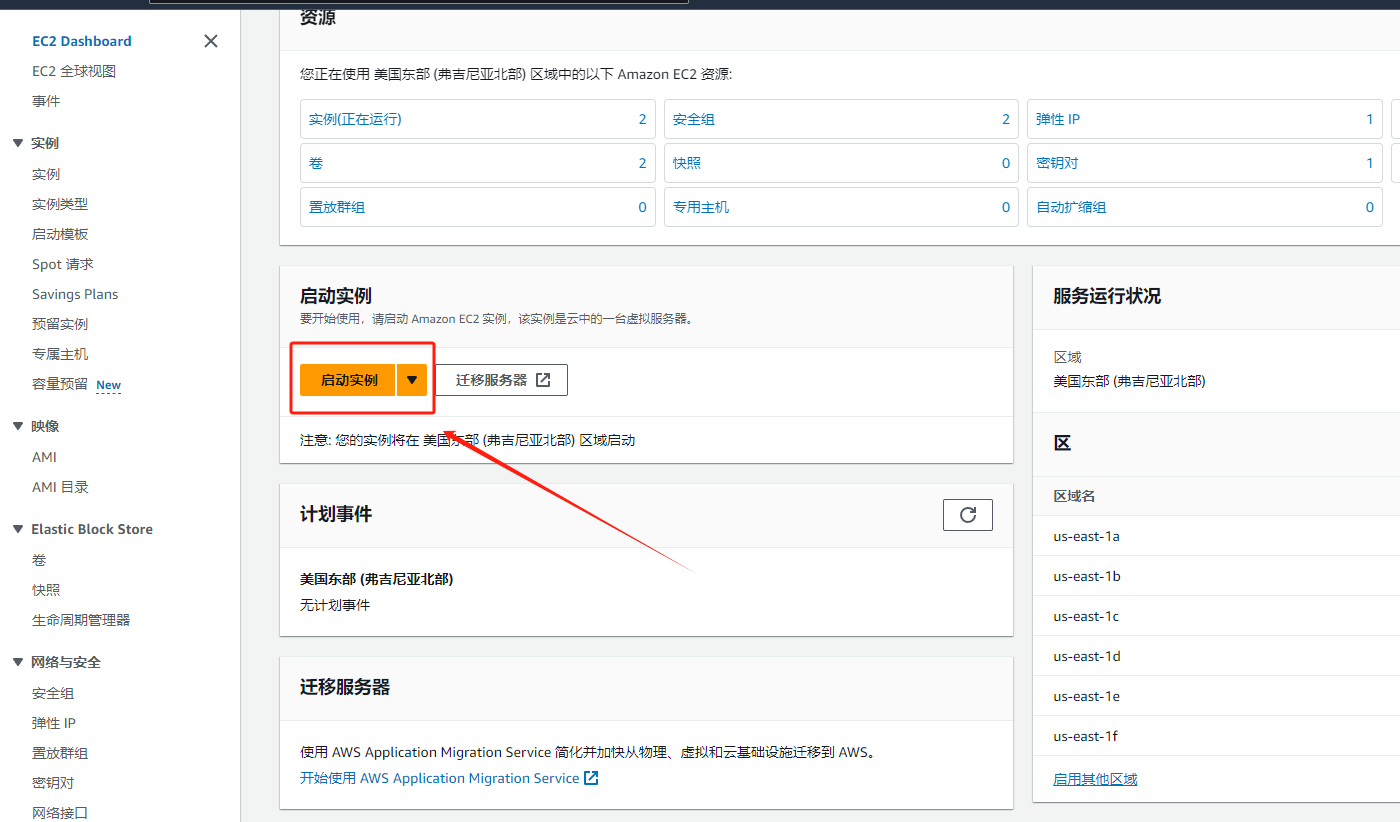The width and height of the screenshot is (1400, 822).
Task: Click 卷 resource tile link
Action: pyautogui.click(x=316, y=163)
